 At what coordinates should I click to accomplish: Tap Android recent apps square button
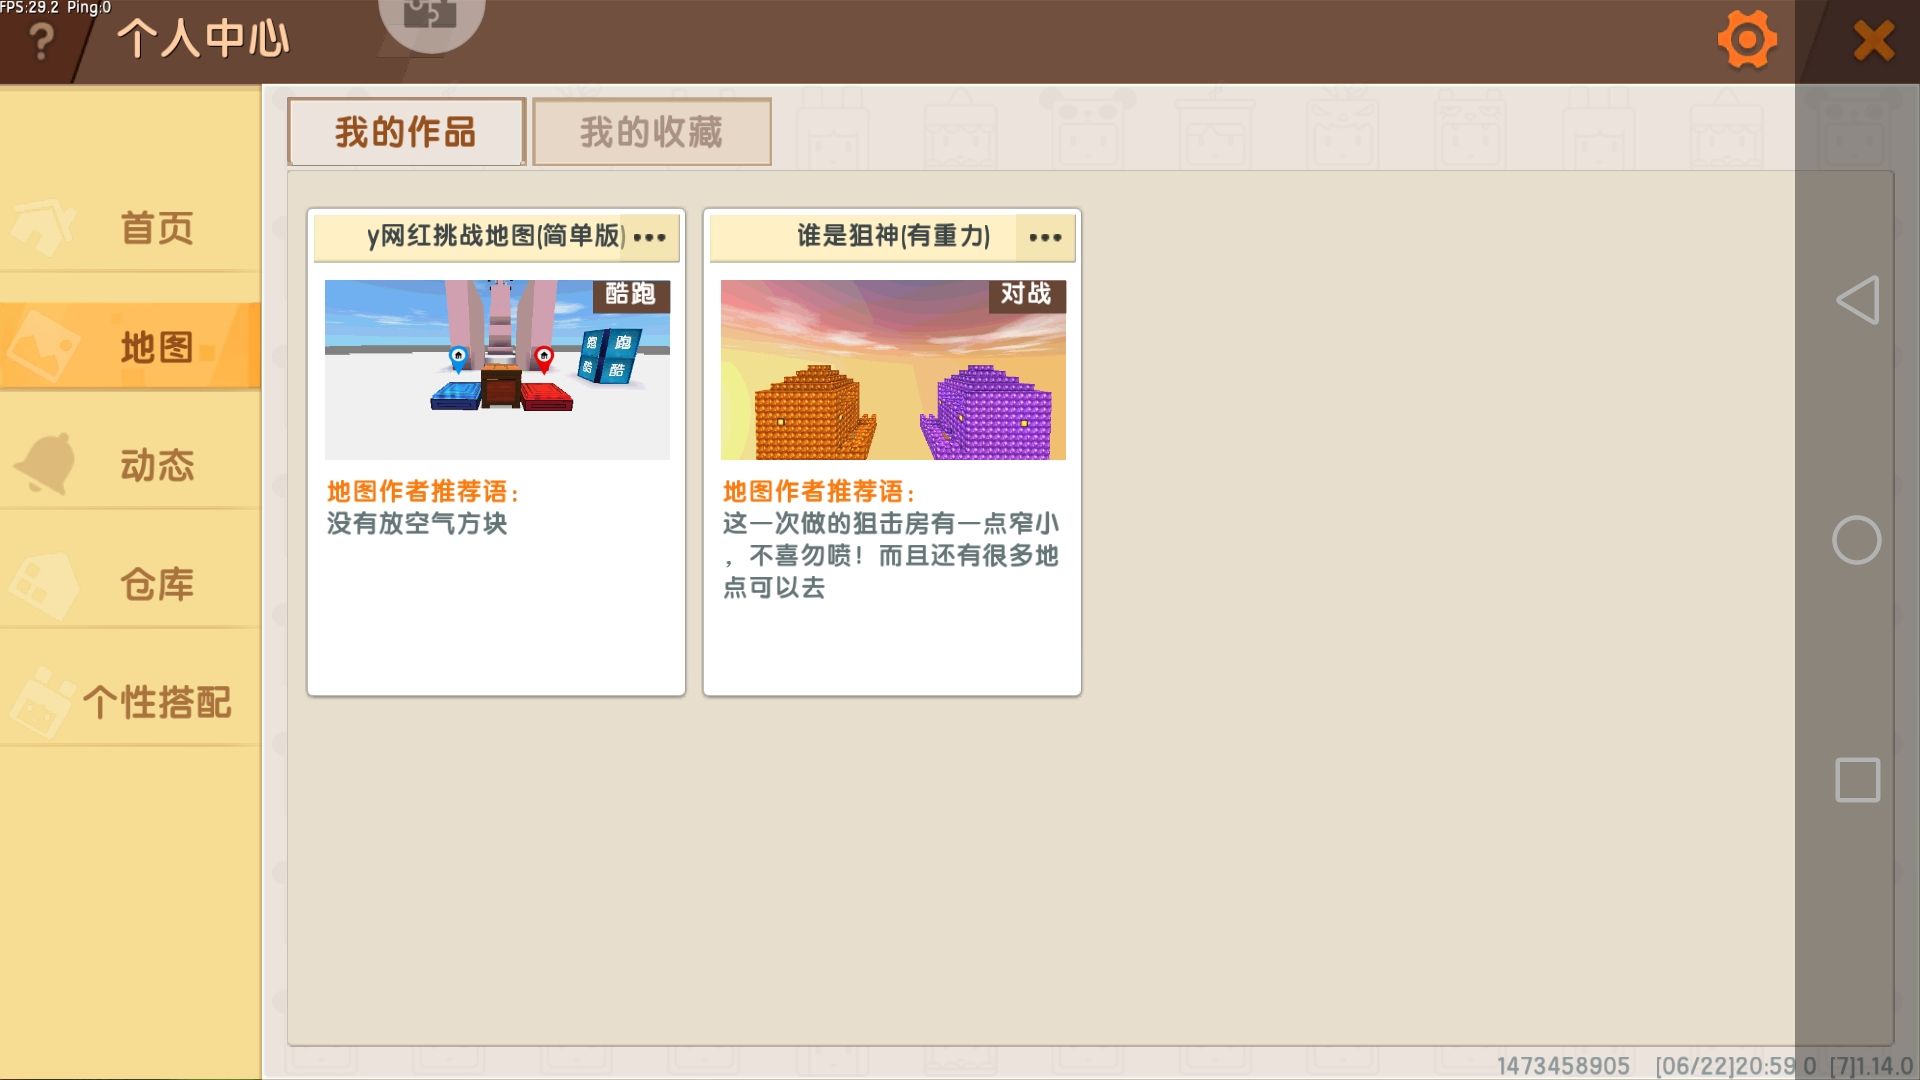(x=1857, y=780)
